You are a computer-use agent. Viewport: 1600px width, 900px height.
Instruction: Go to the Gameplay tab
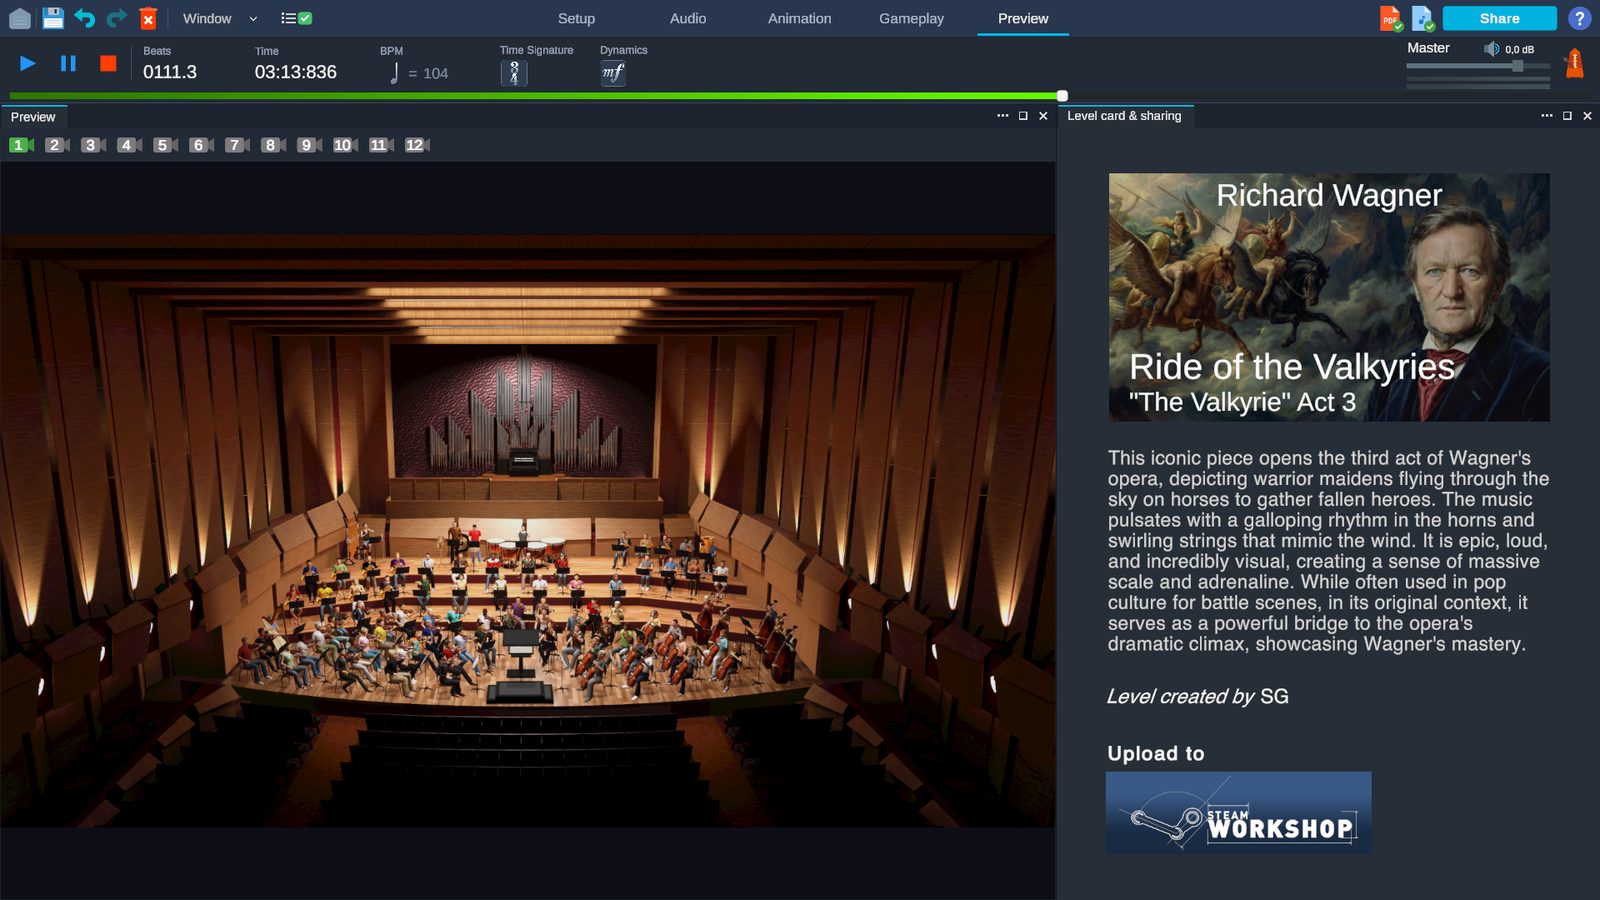[x=911, y=18]
